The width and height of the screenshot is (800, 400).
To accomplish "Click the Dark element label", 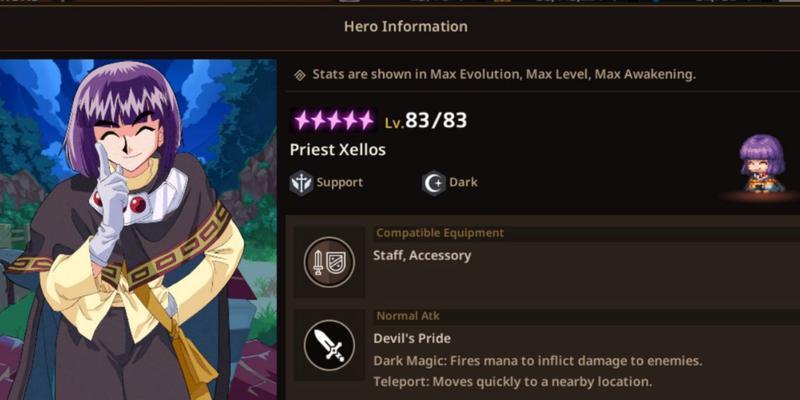I will coord(463,182).
